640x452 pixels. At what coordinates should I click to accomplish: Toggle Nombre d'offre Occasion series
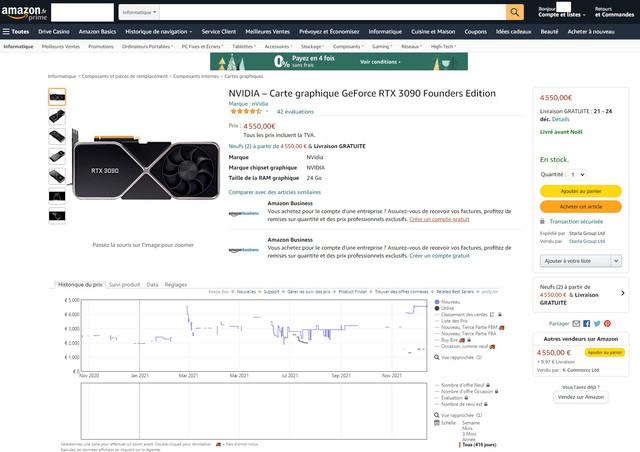[x=463, y=391]
